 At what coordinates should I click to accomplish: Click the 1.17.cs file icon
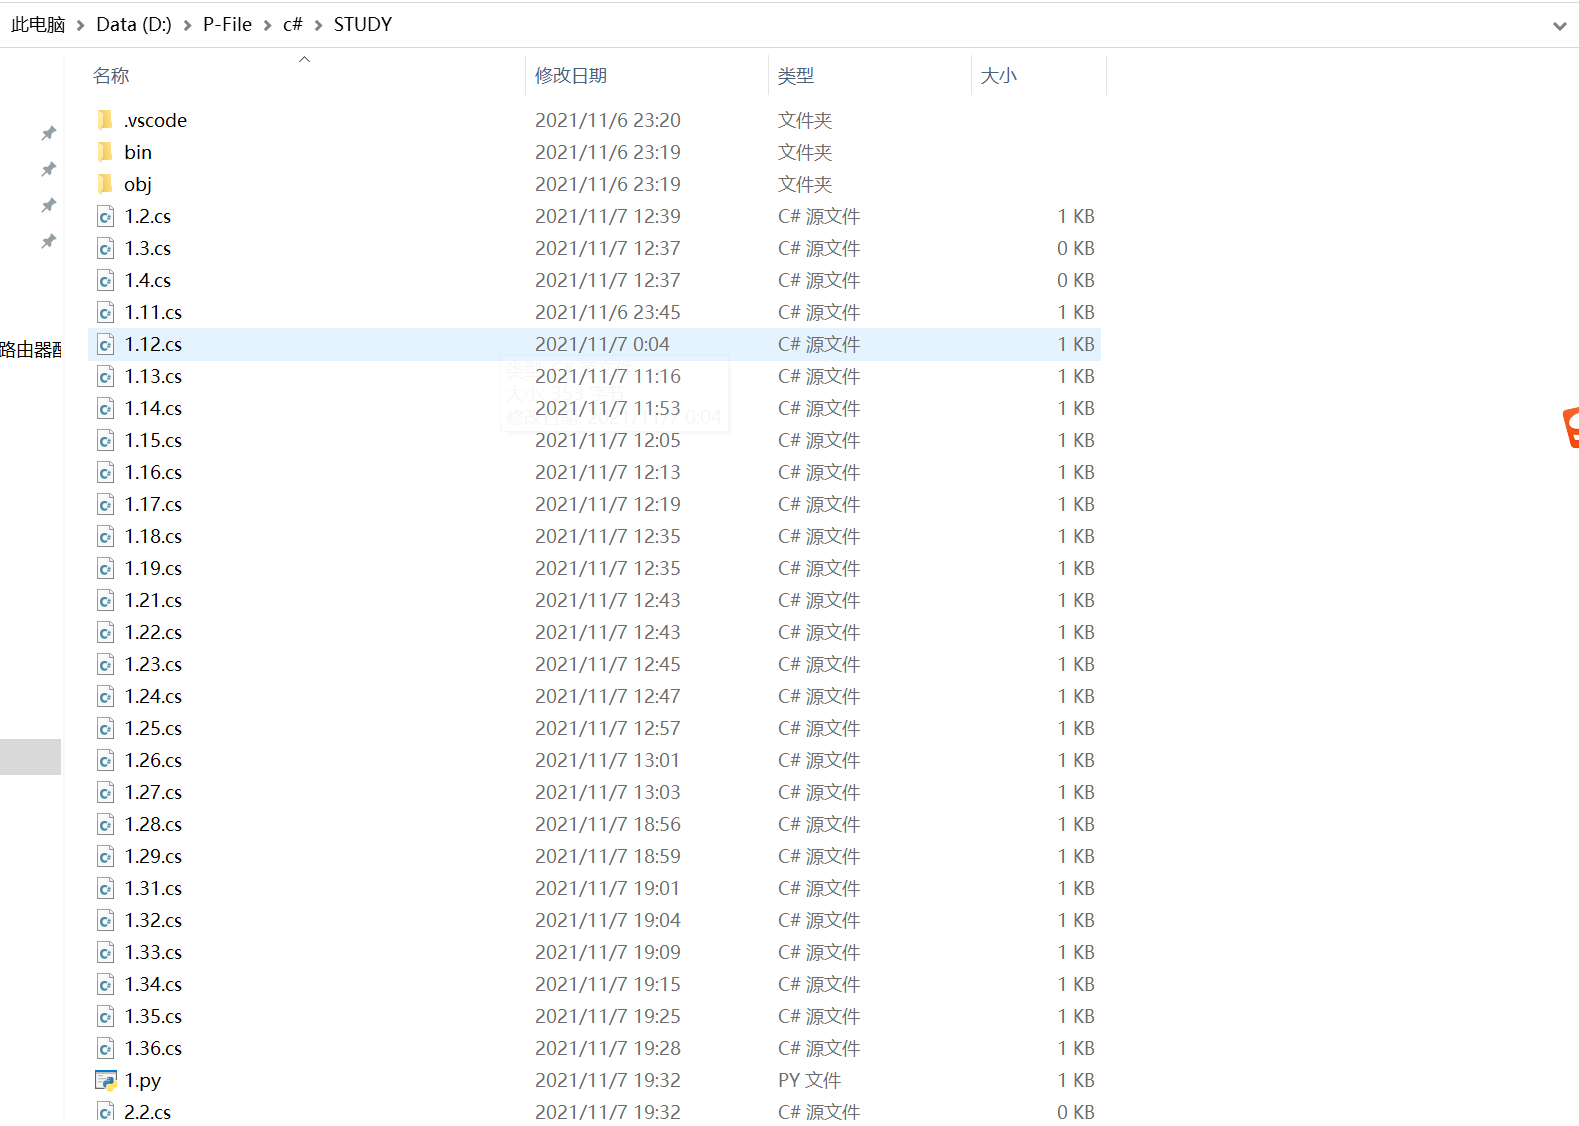click(105, 504)
